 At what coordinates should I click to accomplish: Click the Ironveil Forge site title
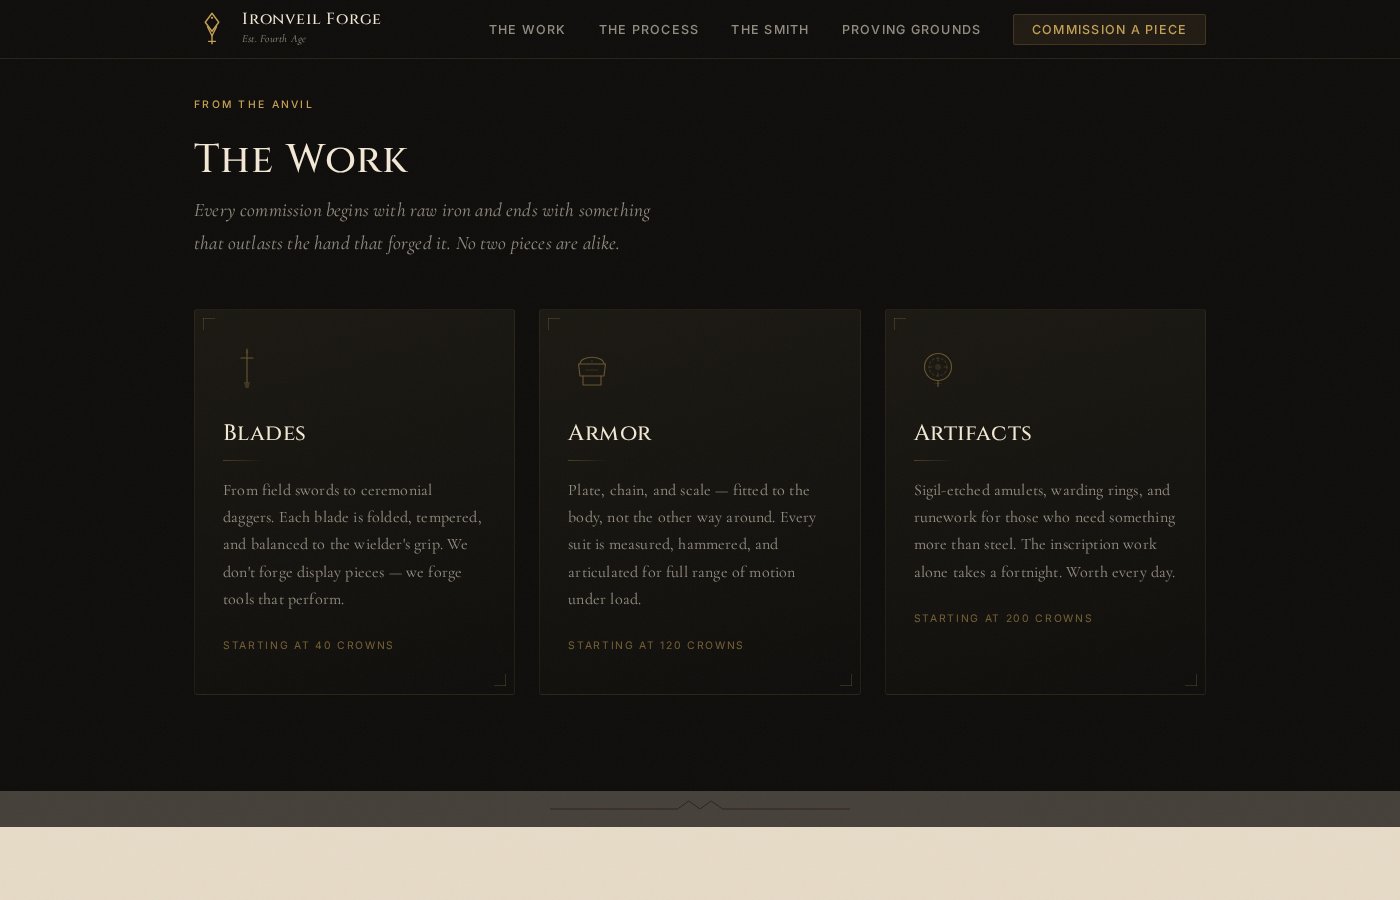tap(311, 19)
